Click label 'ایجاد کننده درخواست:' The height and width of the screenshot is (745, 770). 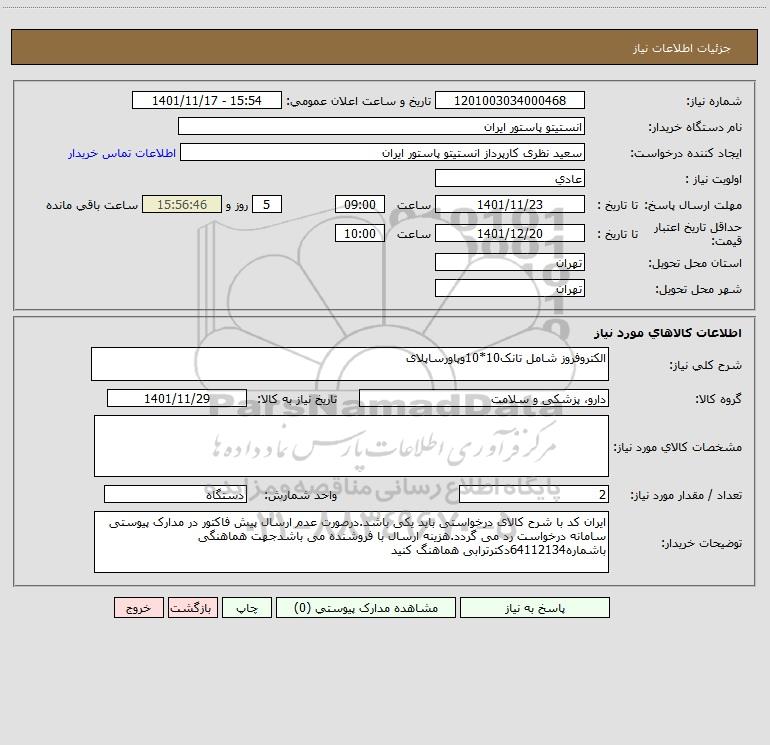pos(686,153)
